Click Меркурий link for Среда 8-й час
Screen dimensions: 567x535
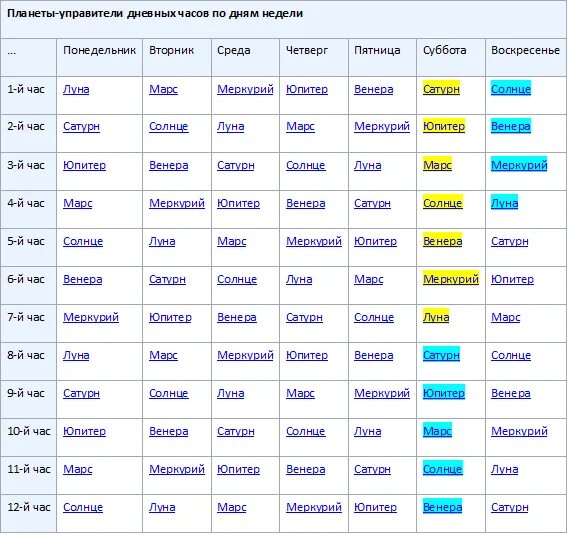click(245, 355)
